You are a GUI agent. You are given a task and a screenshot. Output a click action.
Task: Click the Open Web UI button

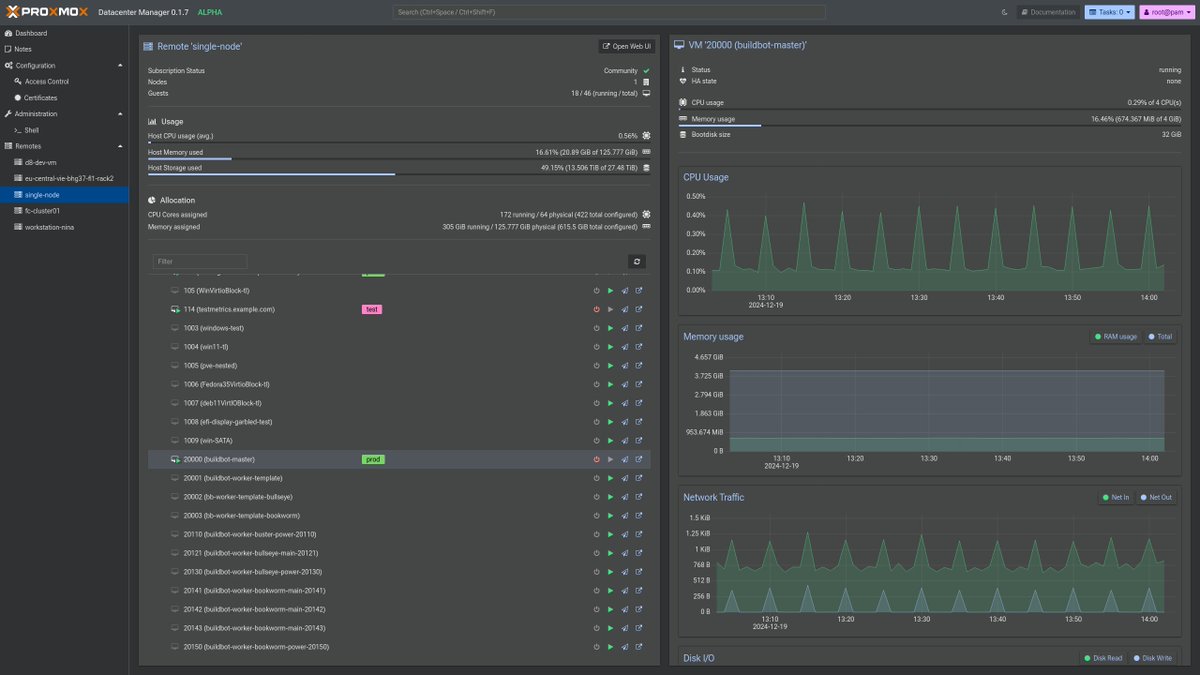click(x=627, y=46)
